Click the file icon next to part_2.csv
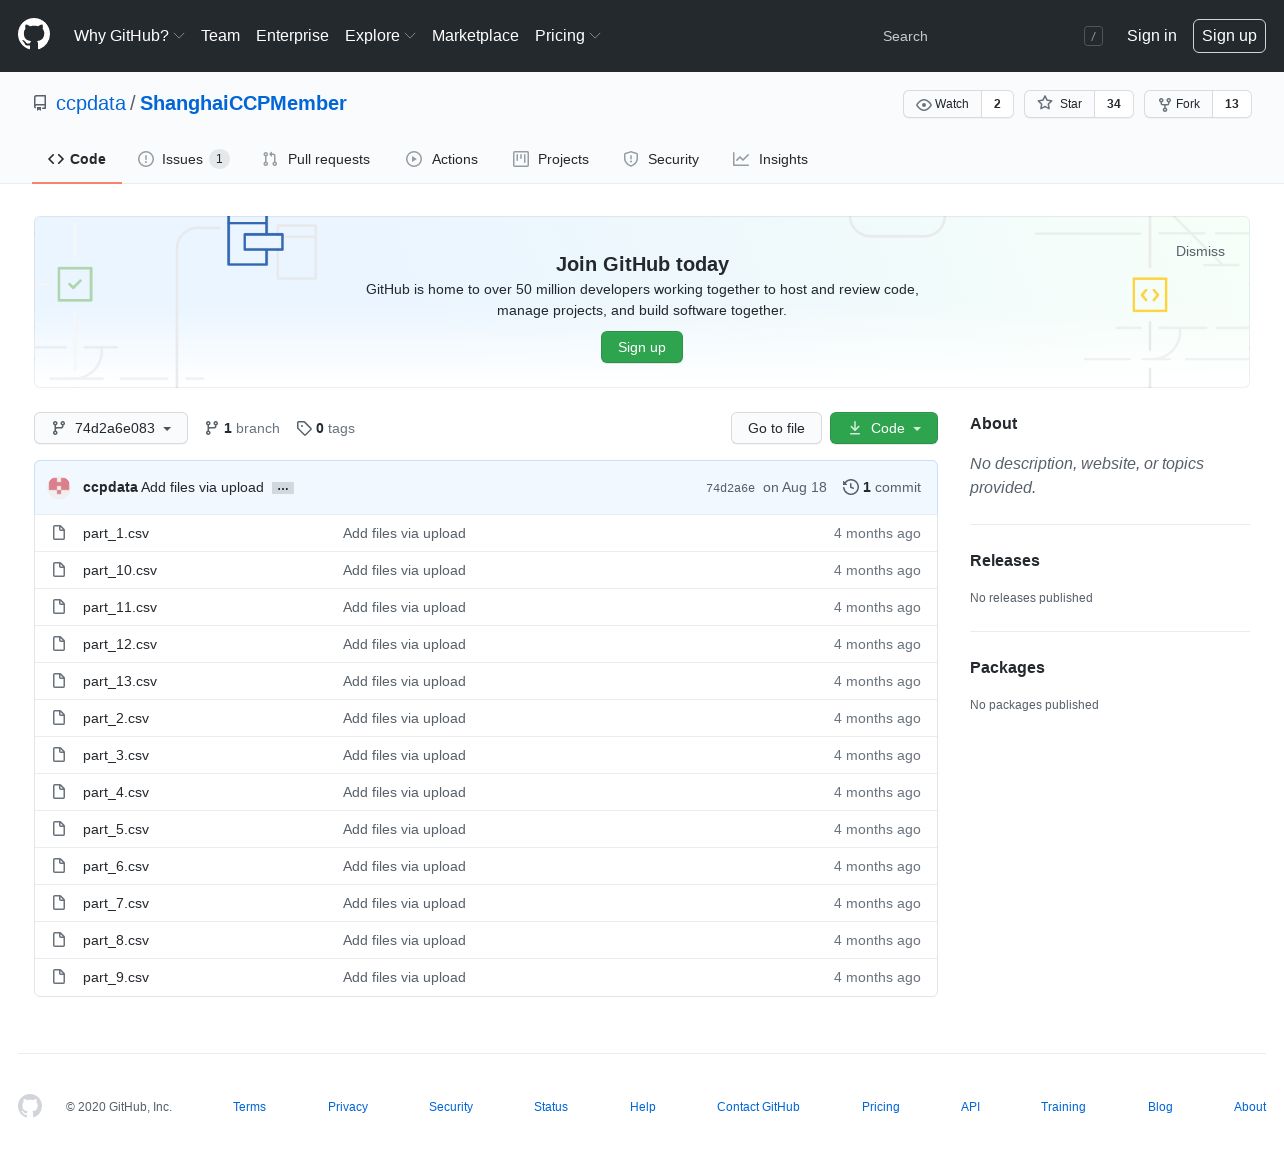The image size is (1284, 1168). pos(59,718)
